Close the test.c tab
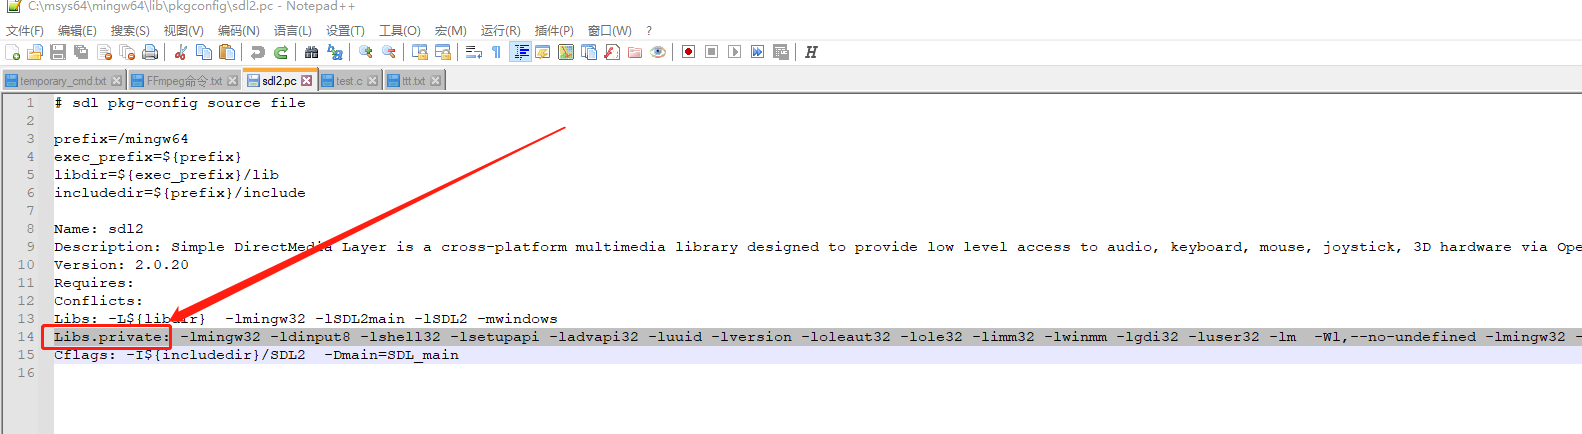The height and width of the screenshot is (434, 1582). [x=373, y=81]
